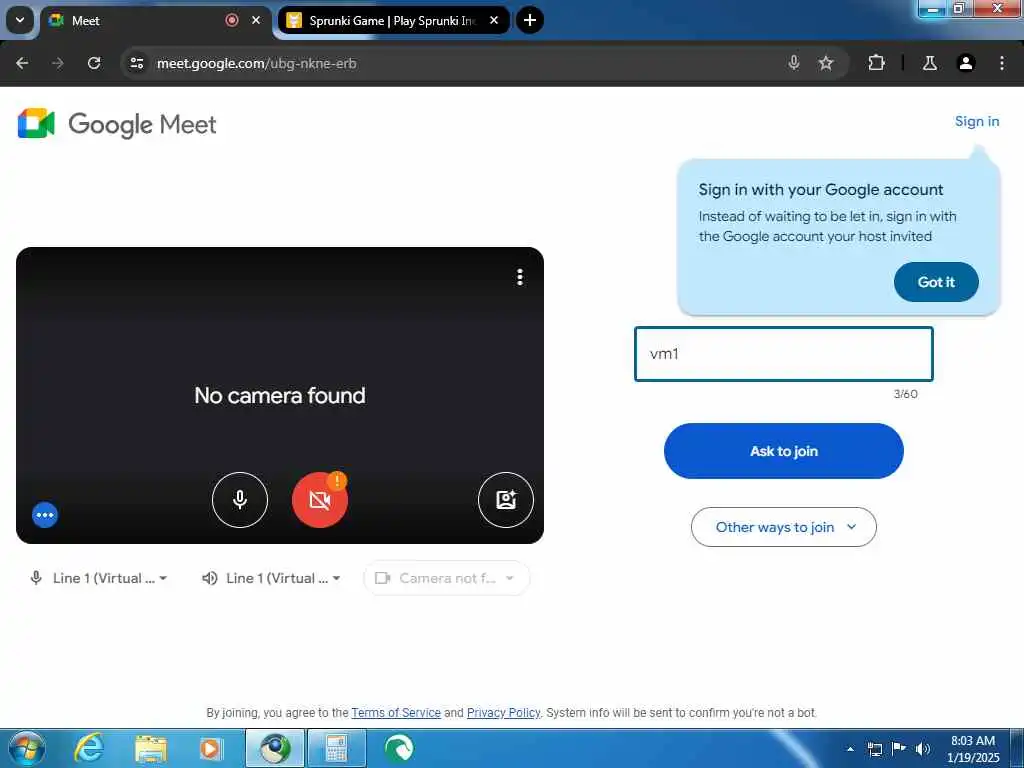
Task: Click the recording indicator on the Meet tab
Action: (232, 20)
